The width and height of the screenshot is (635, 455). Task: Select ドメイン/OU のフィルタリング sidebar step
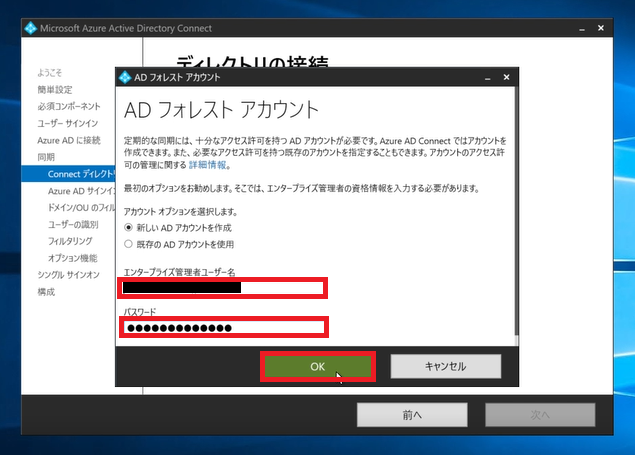(81, 208)
